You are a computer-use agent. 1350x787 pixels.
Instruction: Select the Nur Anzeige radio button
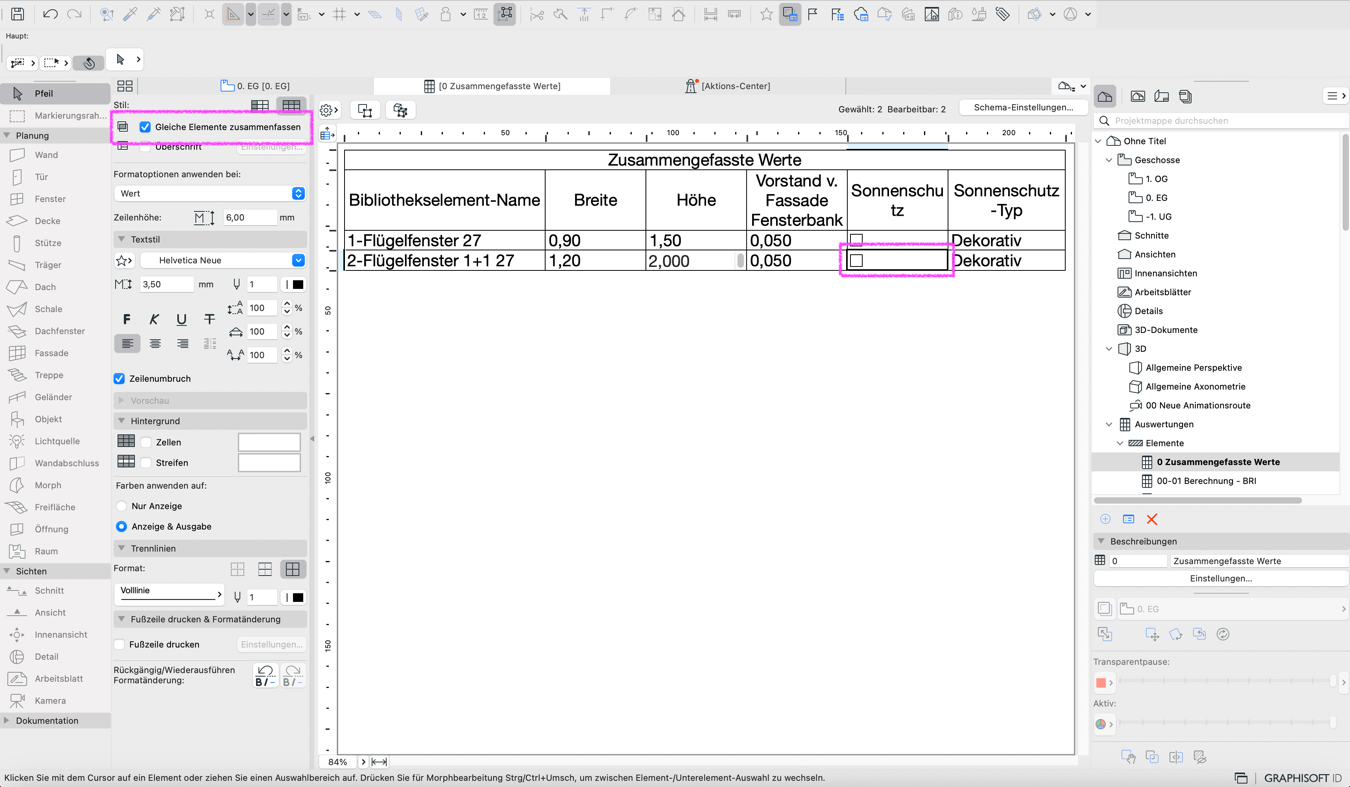pyautogui.click(x=121, y=506)
